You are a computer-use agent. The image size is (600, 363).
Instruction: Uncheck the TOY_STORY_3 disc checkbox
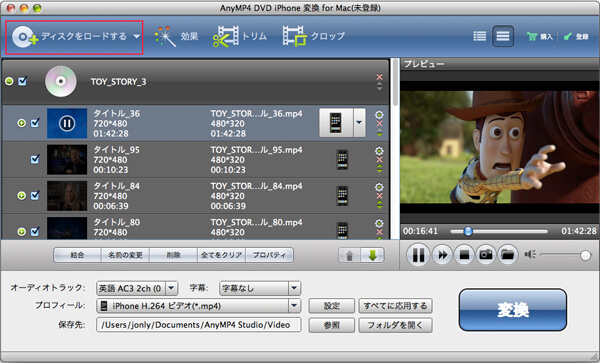(23, 81)
